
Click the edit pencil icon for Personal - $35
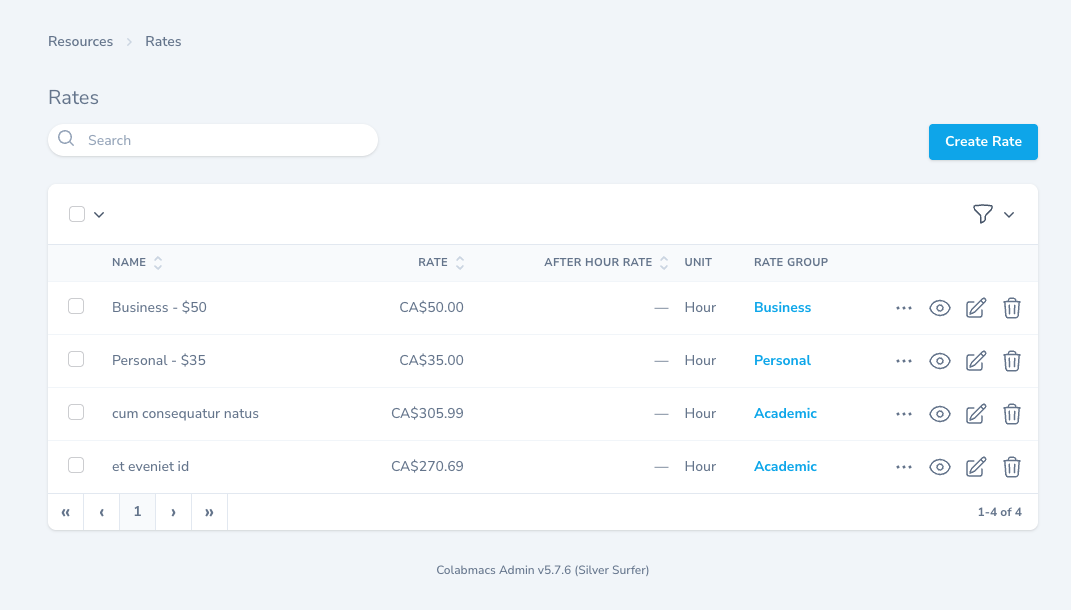(x=975, y=360)
